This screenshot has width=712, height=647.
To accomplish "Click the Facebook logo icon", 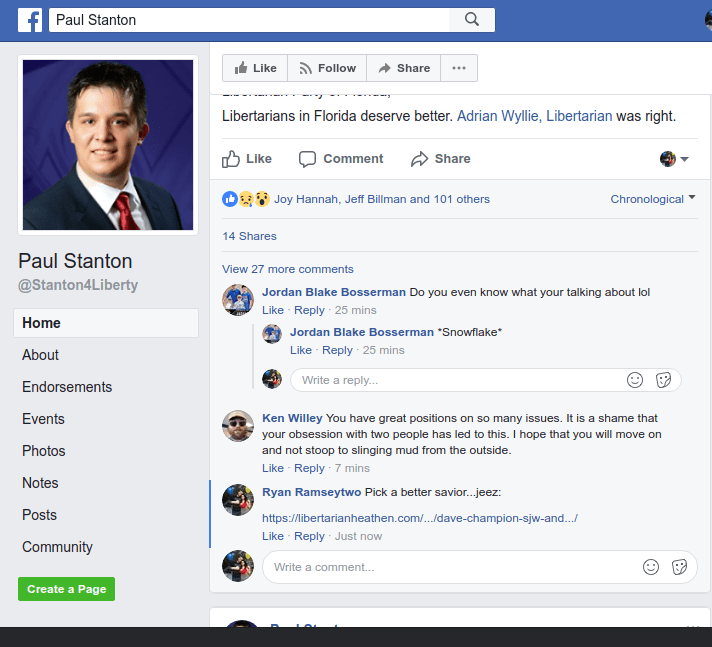I will click(30, 20).
